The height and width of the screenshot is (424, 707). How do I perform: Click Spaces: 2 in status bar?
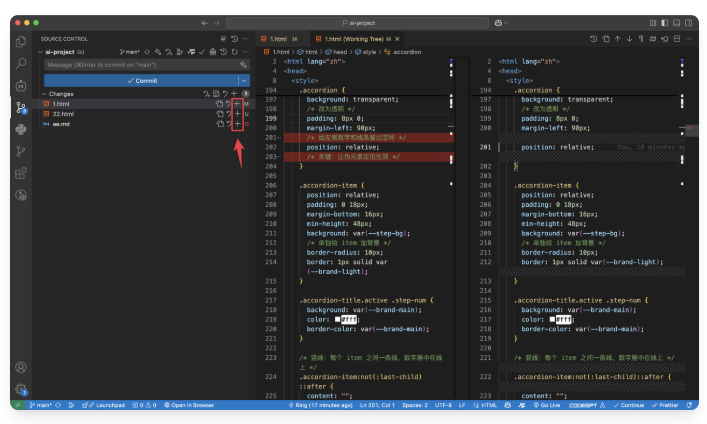point(415,405)
